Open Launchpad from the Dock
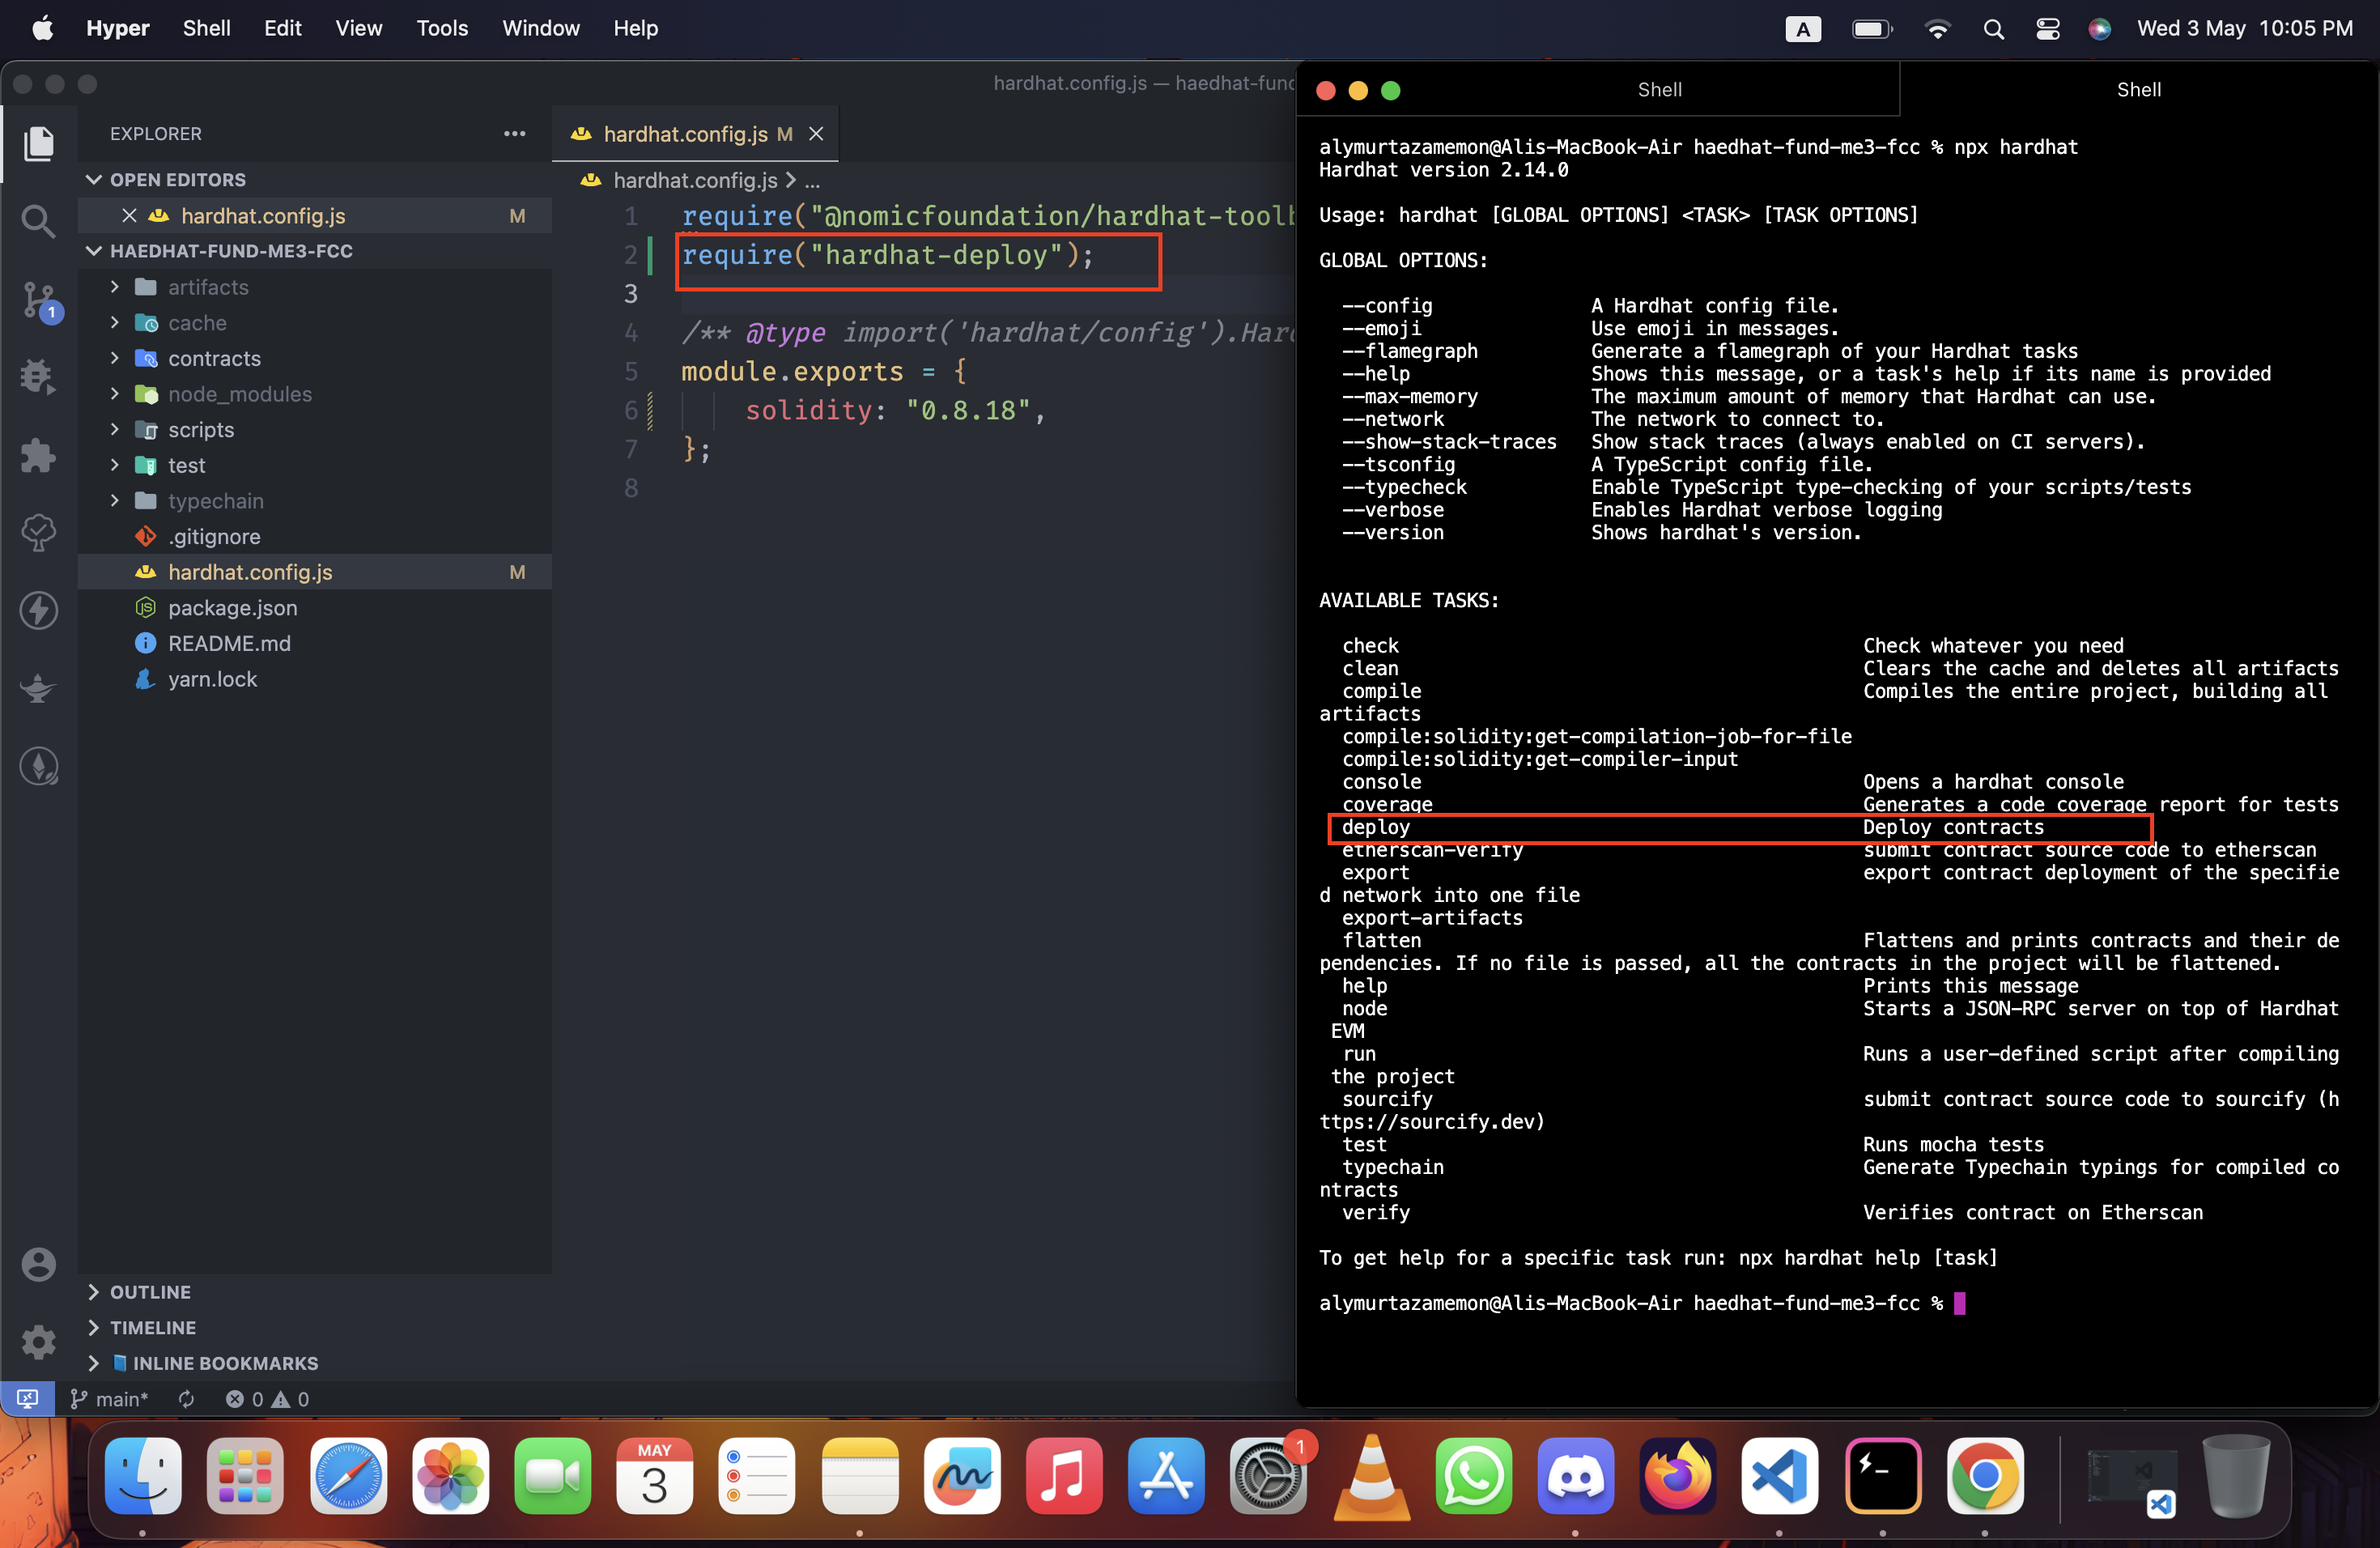This screenshot has height=1548, width=2380. tap(245, 1476)
